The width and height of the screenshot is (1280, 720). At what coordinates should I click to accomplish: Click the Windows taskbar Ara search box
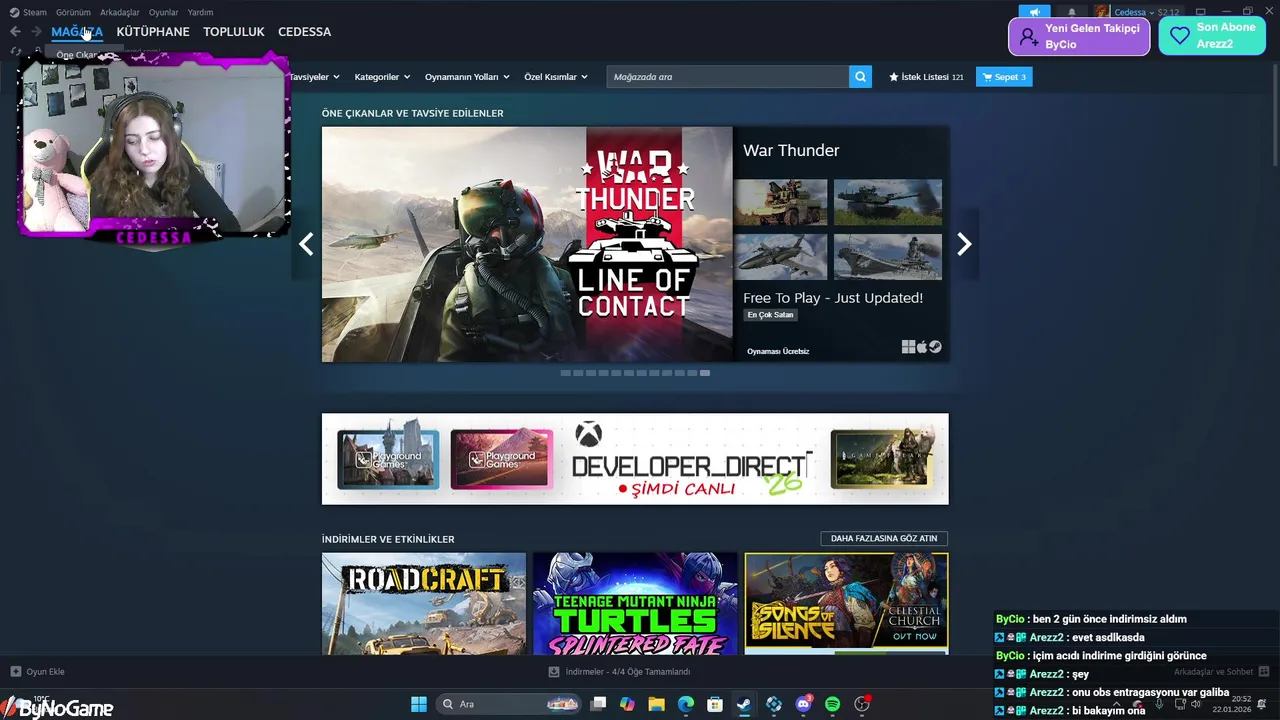click(509, 704)
